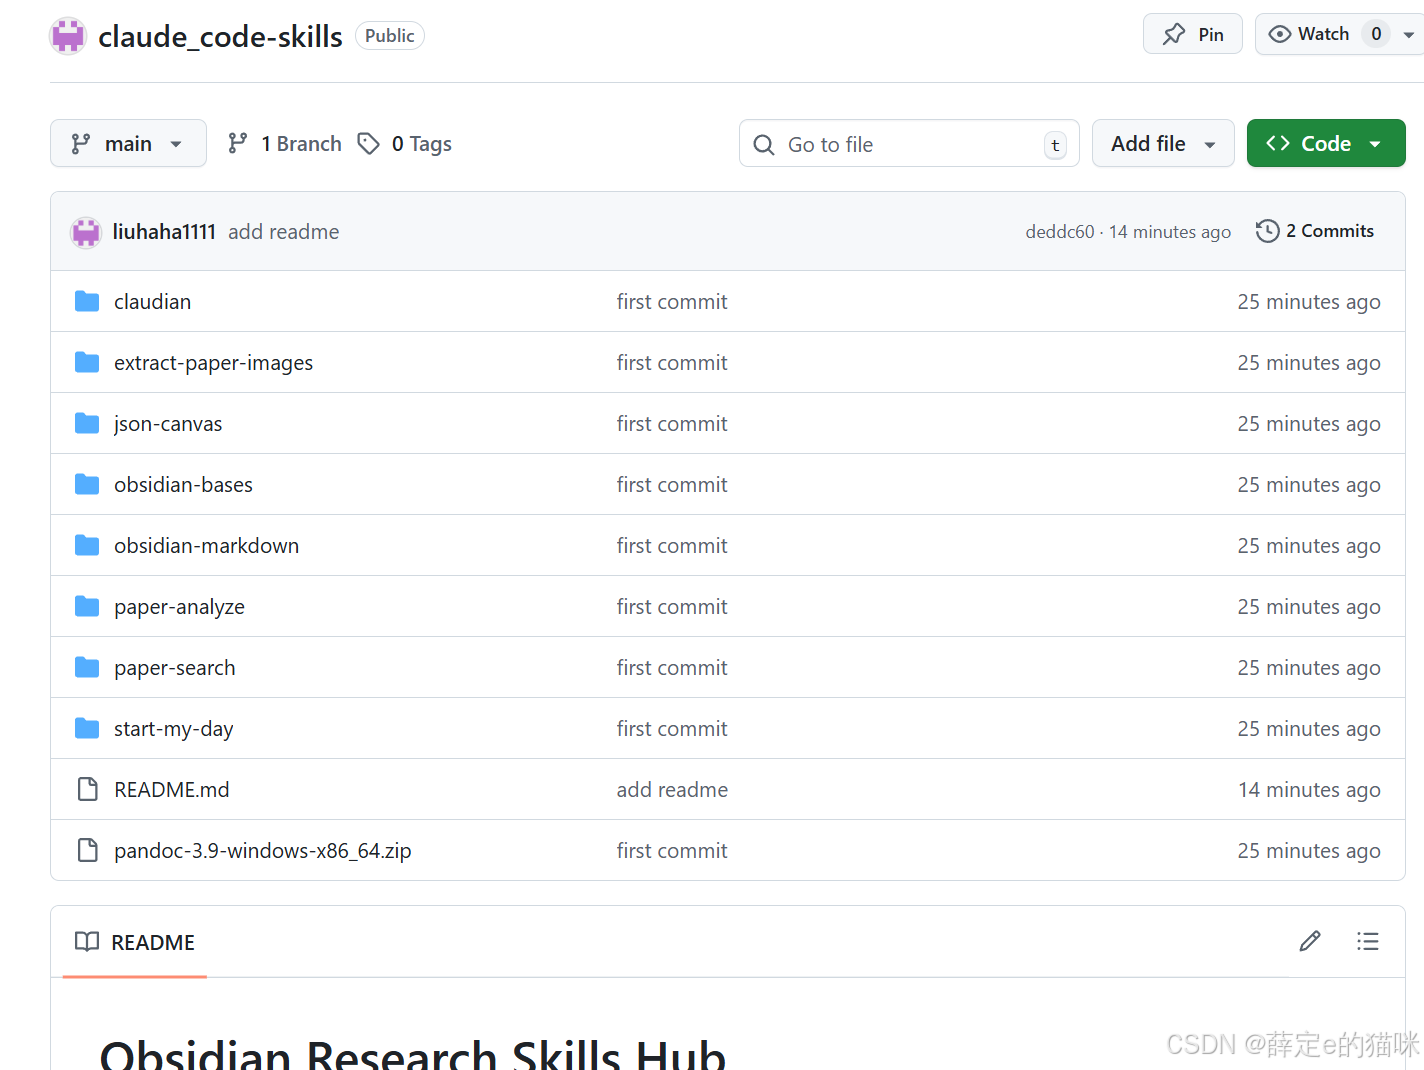This screenshot has width=1424, height=1070.
Task: Open the liuhaha1111 profile link
Action: tap(164, 232)
